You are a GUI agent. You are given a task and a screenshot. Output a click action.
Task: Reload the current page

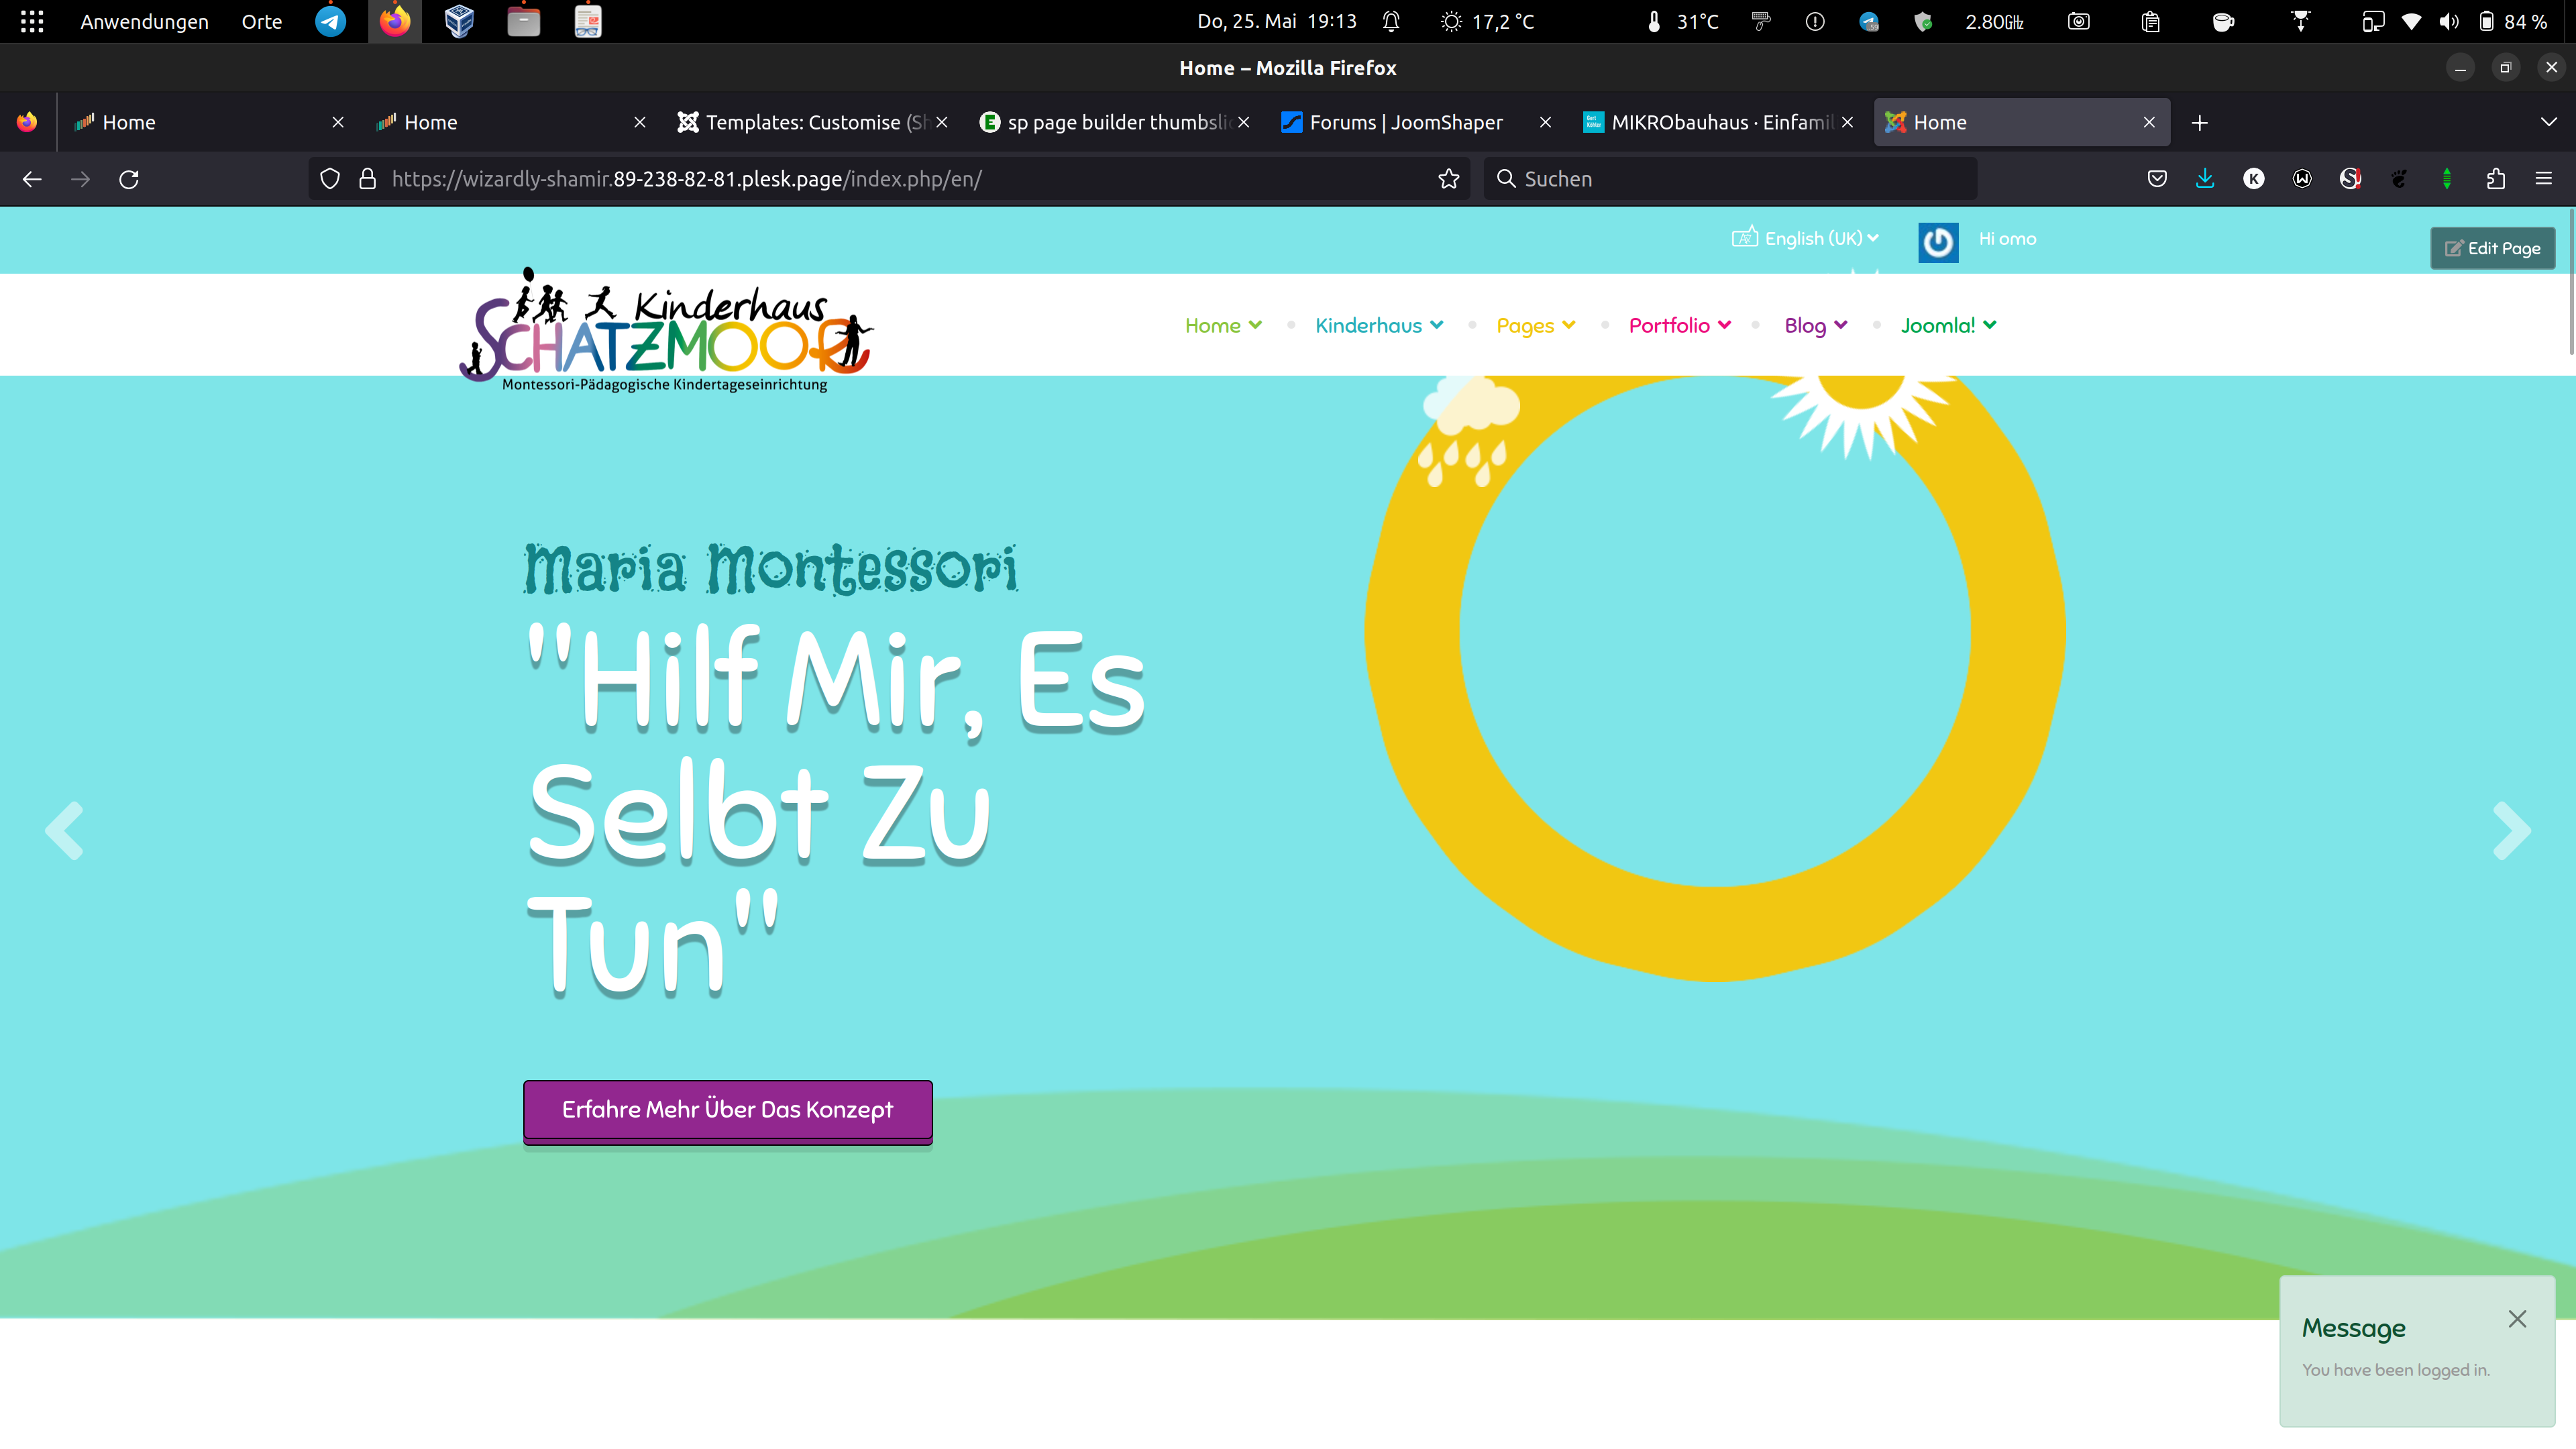tap(129, 179)
